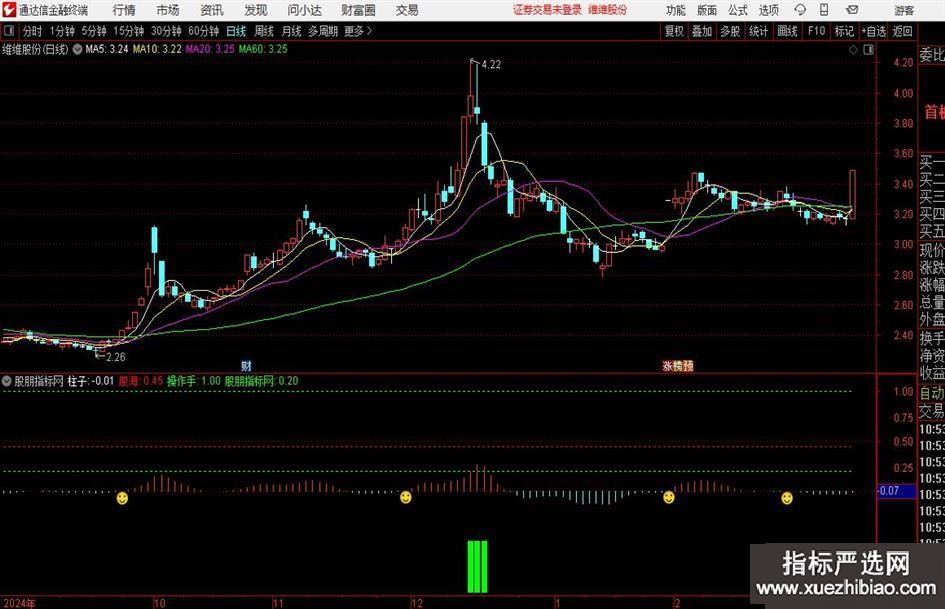Click the green bars in indicator panel

click(x=477, y=567)
